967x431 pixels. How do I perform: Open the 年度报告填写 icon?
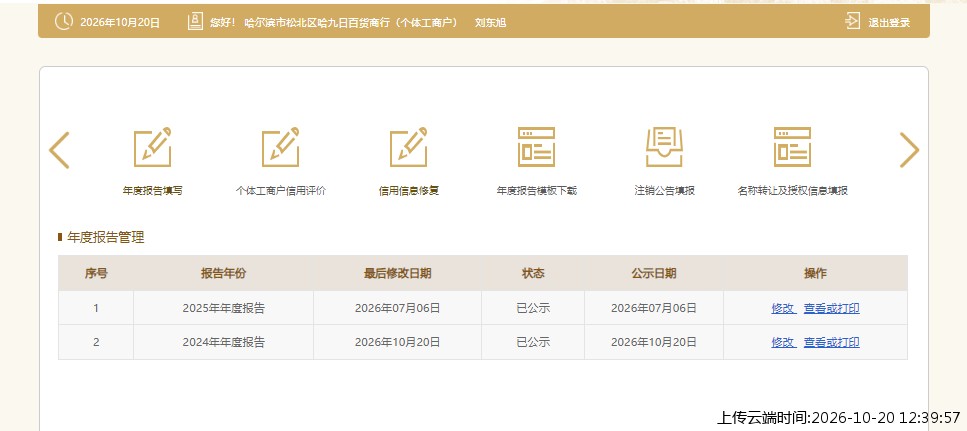click(152, 147)
